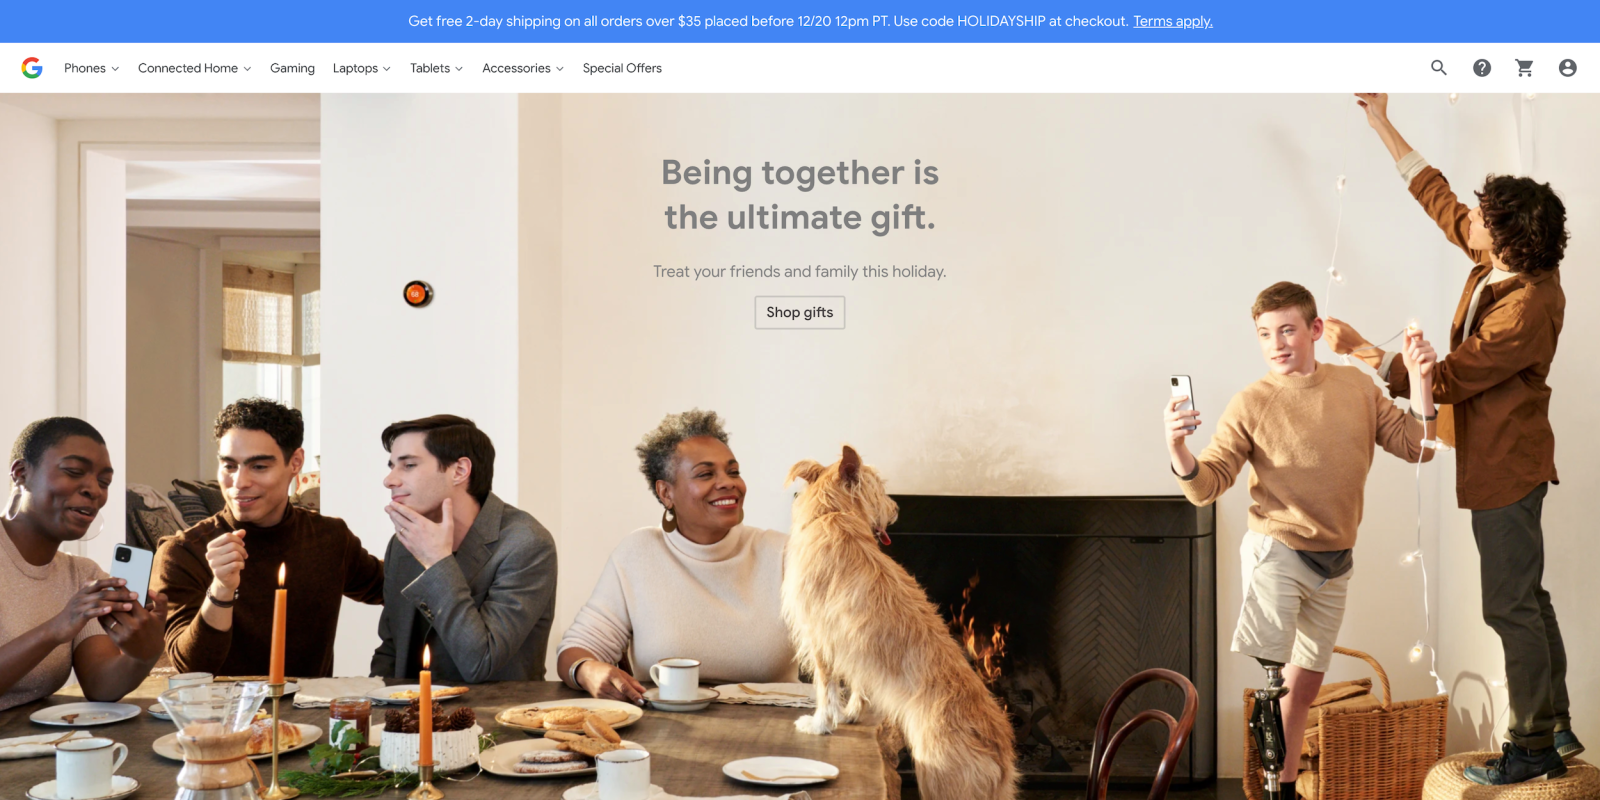Click the blue free shipping promo banner
The height and width of the screenshot is (800, 1600).
800,21
